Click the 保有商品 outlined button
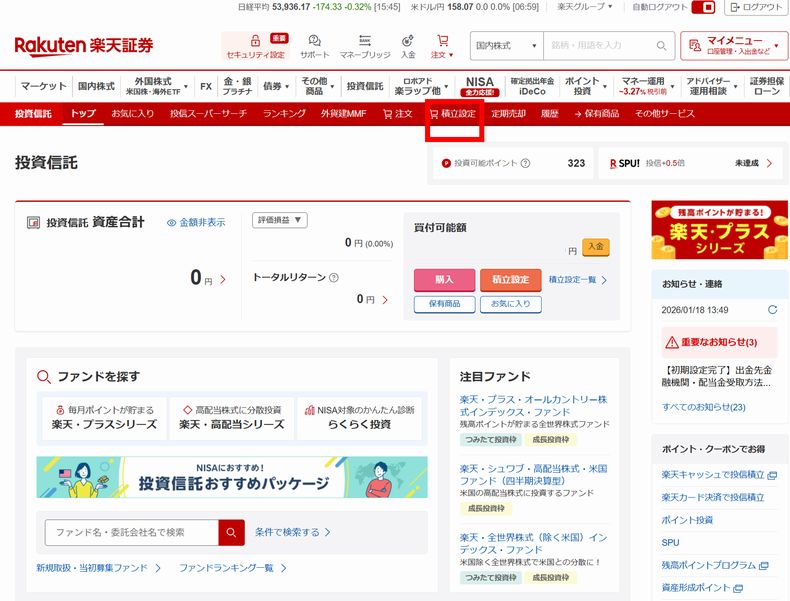 pyautogui.click(x=444, y=304)
